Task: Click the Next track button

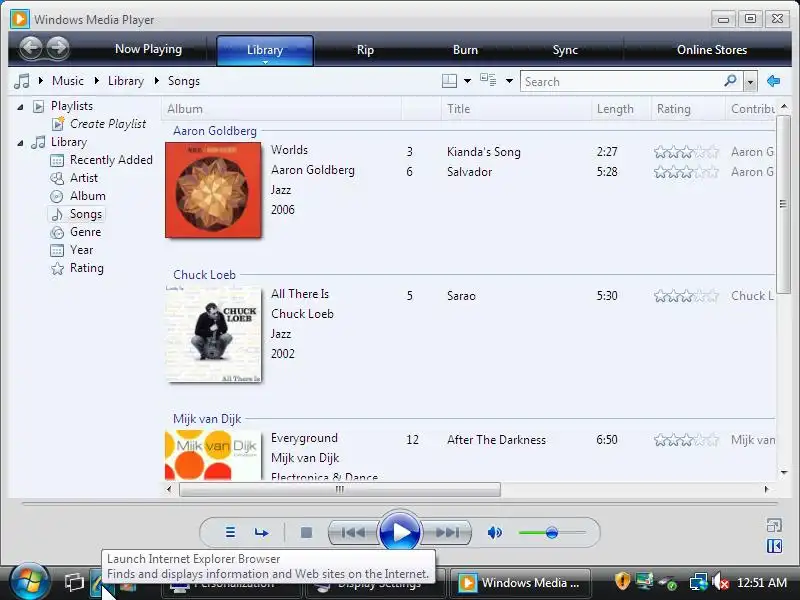Action: (x=447, y=533)
